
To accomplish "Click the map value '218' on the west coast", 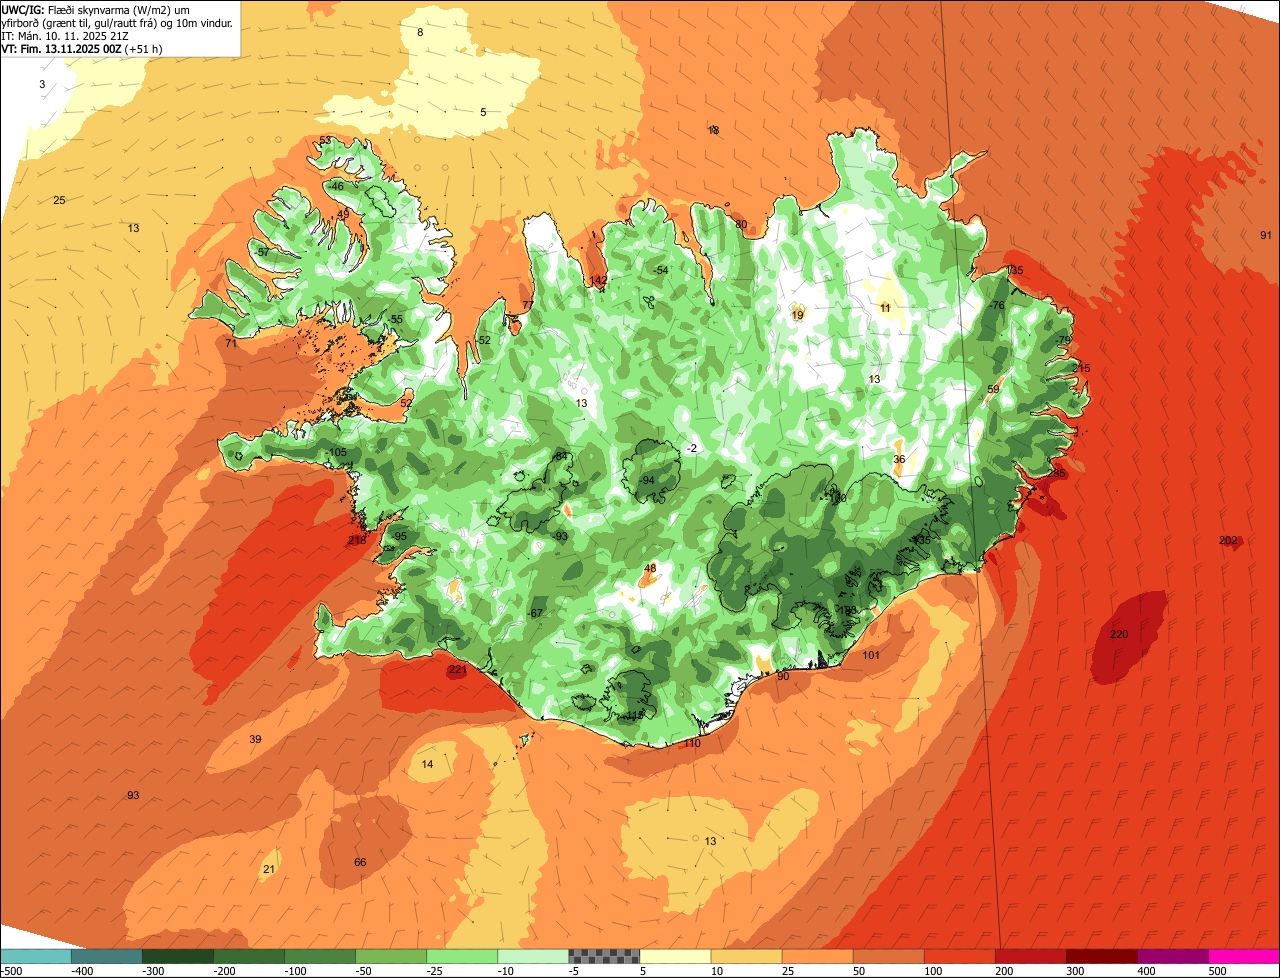I will 357,540.
